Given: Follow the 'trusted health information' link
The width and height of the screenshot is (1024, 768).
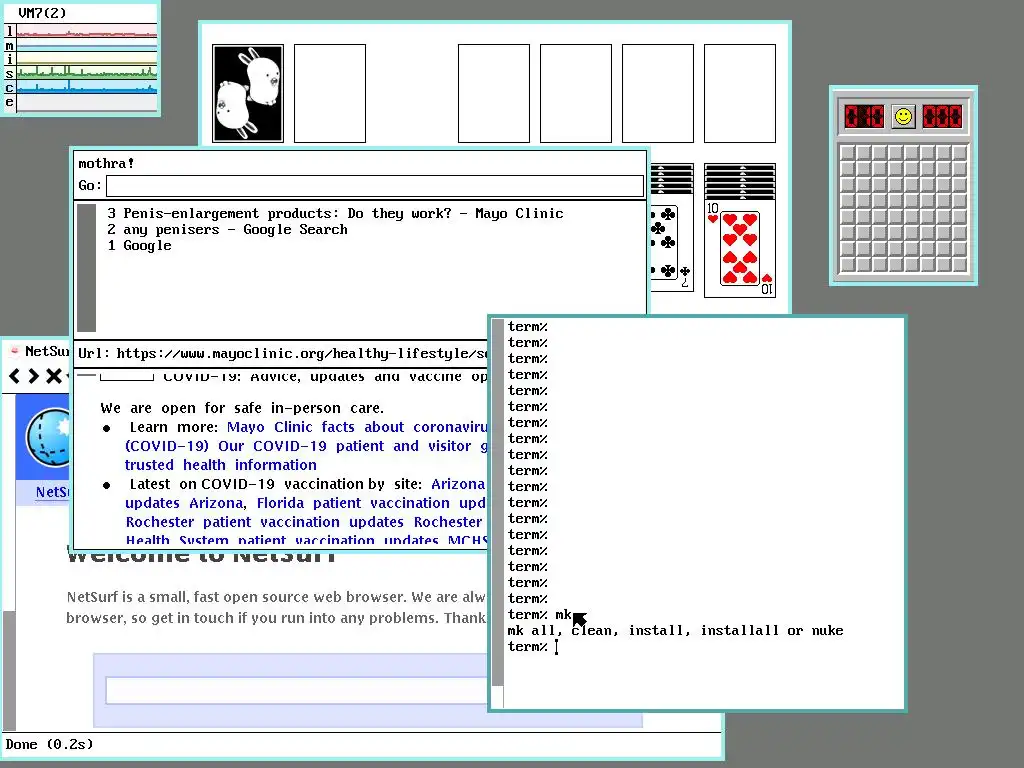Looking at the screenshot, I should (221, 465).
